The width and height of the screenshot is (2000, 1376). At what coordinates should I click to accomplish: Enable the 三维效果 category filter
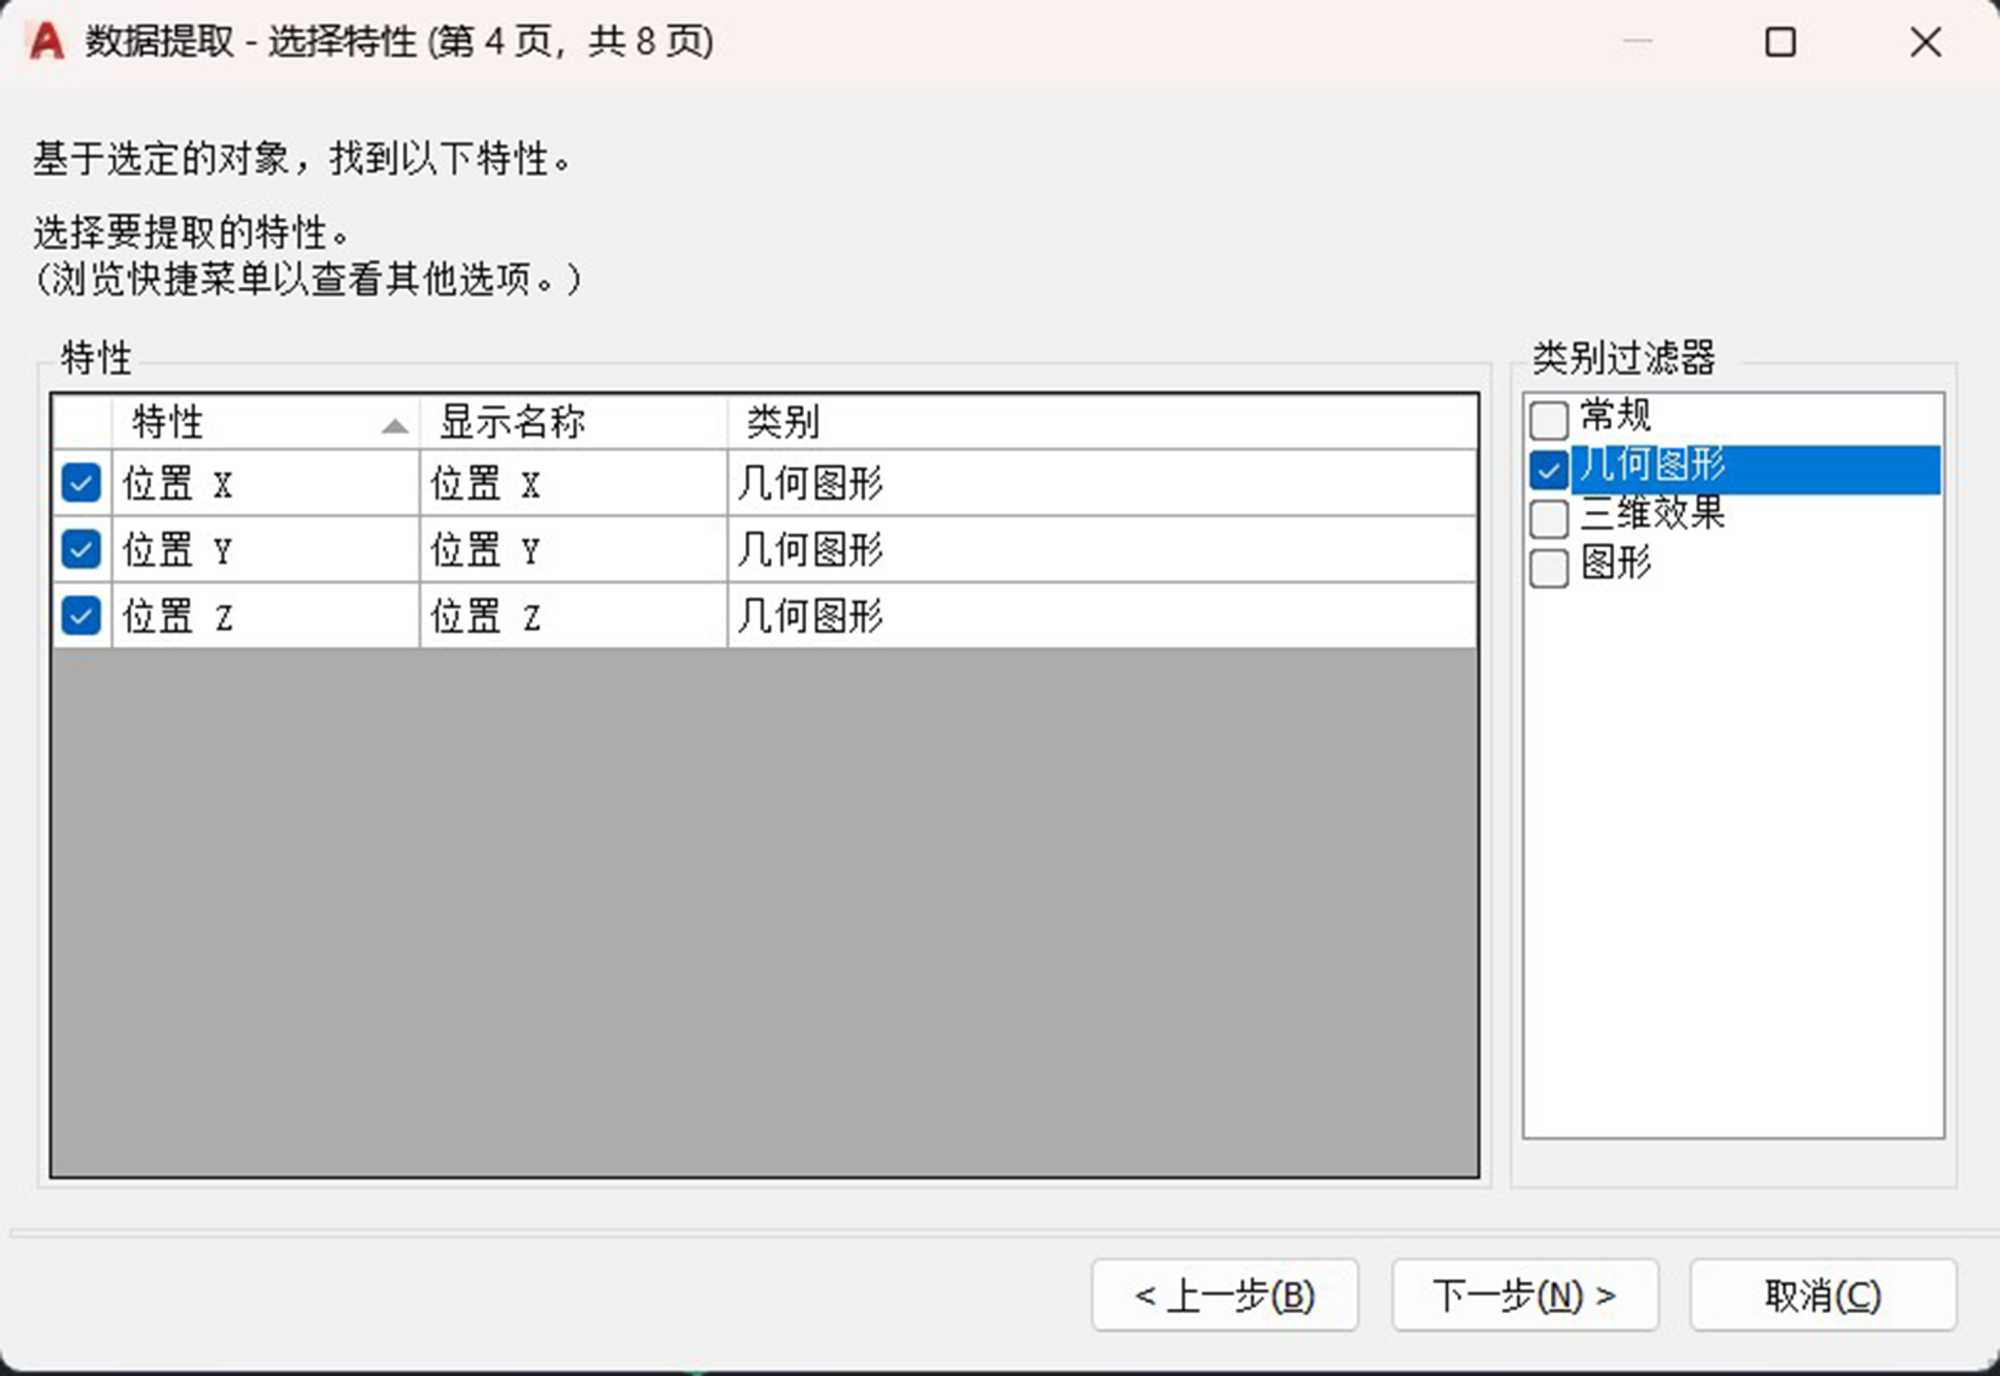1549,518
